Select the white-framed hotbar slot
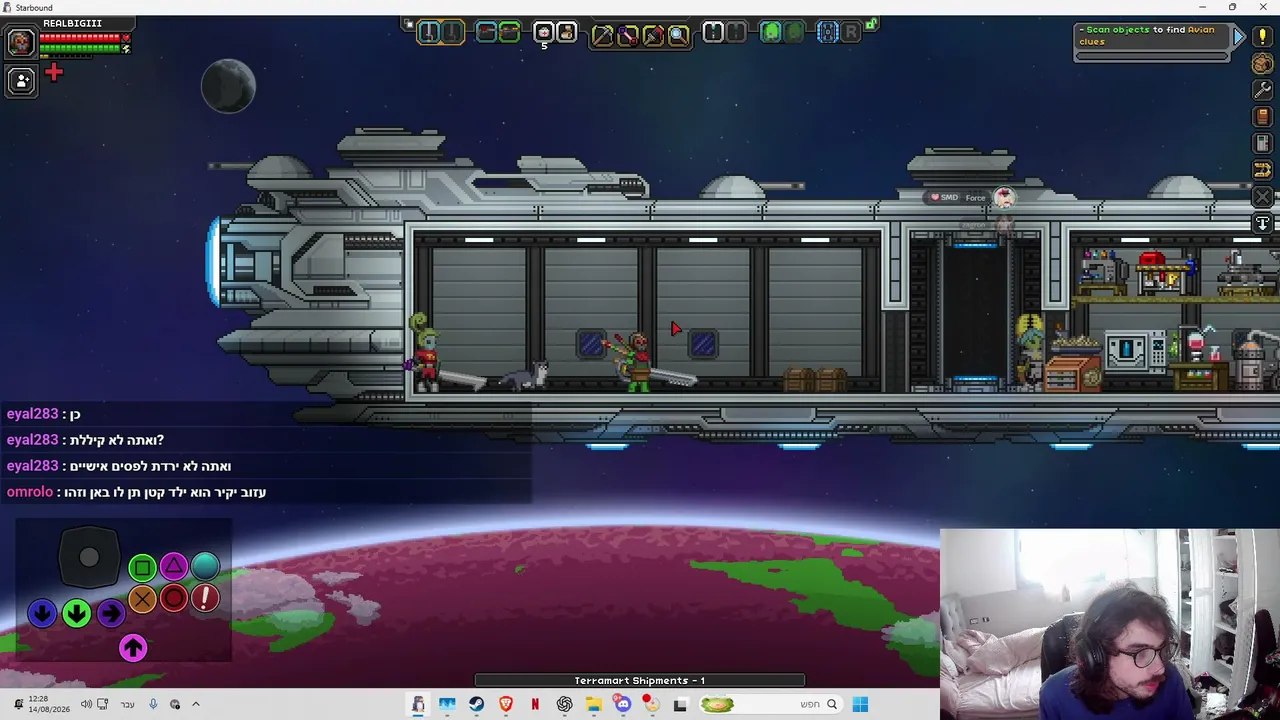The height and width of the screenshot is (720, 1280). [x=713, y=33]
